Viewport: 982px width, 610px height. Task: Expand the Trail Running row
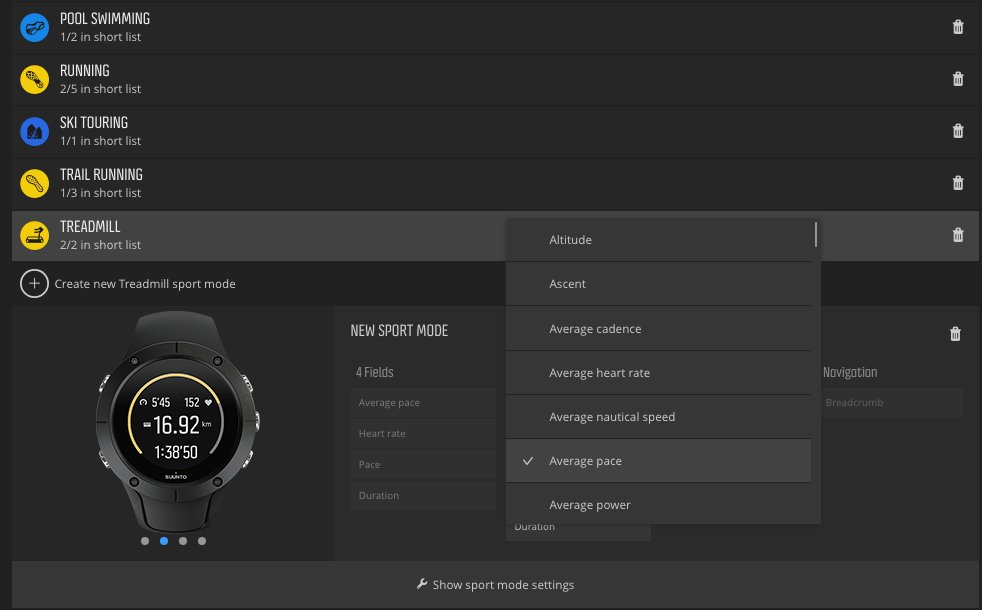point(495,184)
